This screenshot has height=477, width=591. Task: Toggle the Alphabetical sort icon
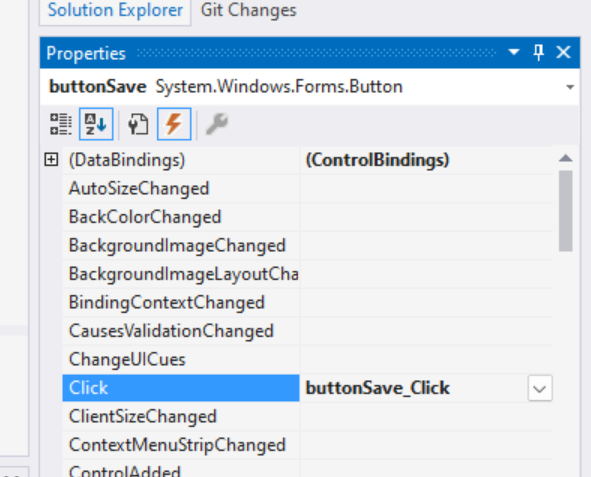[x=96, y=124]
